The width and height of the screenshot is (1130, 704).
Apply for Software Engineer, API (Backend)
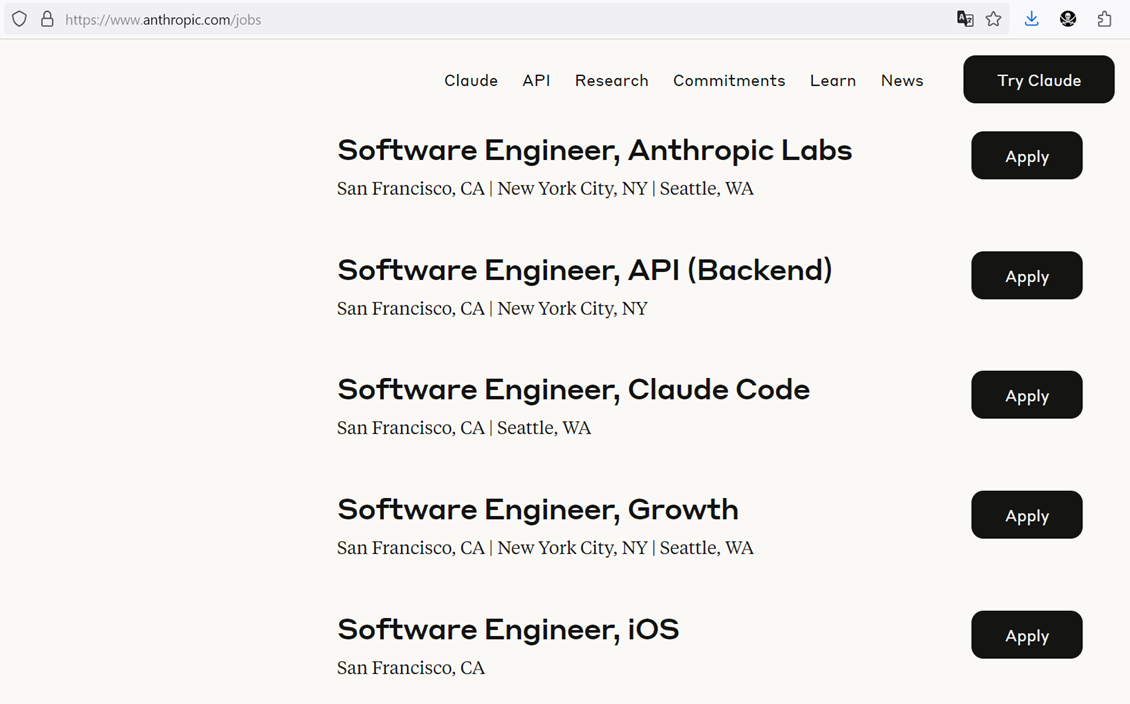point(1026,276)
